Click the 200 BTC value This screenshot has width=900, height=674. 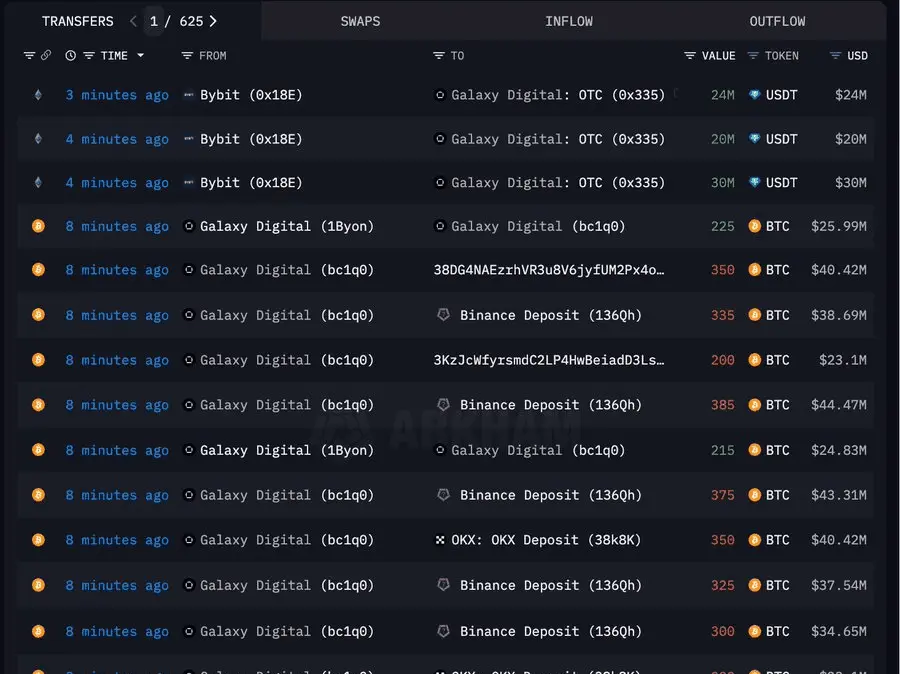tap(723, 360)
